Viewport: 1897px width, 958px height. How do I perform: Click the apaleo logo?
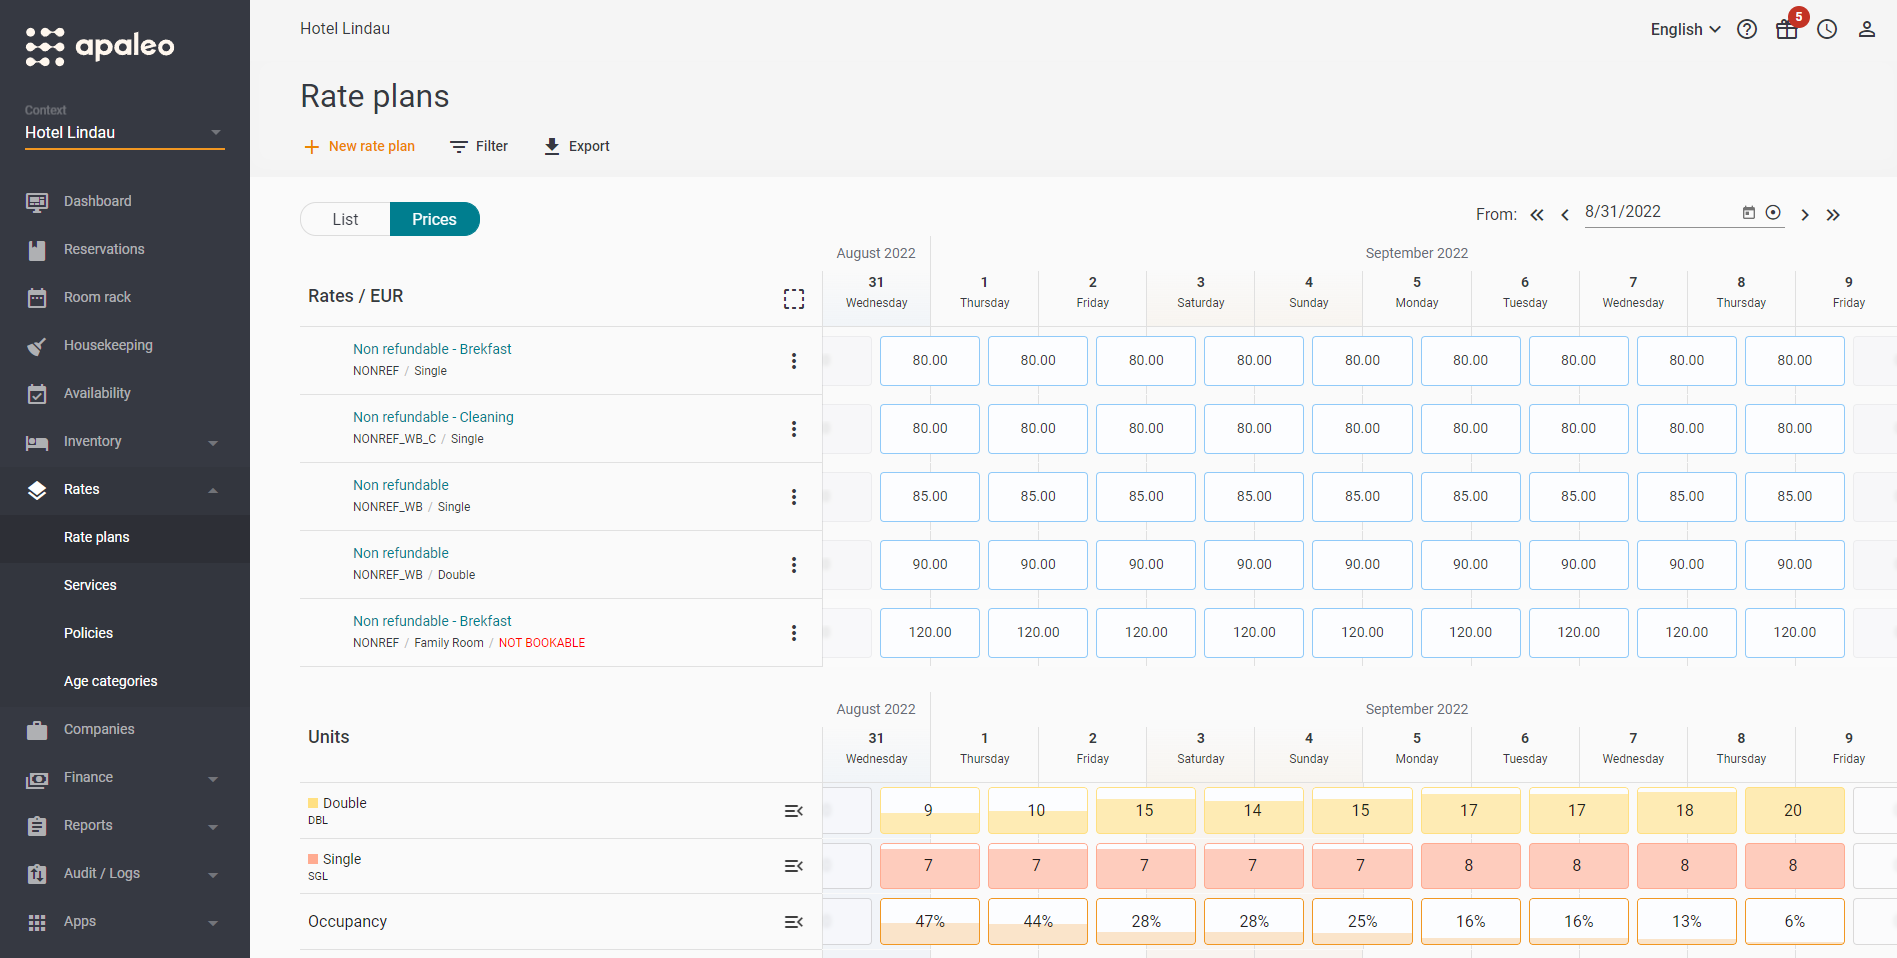[x=98, y=45]
